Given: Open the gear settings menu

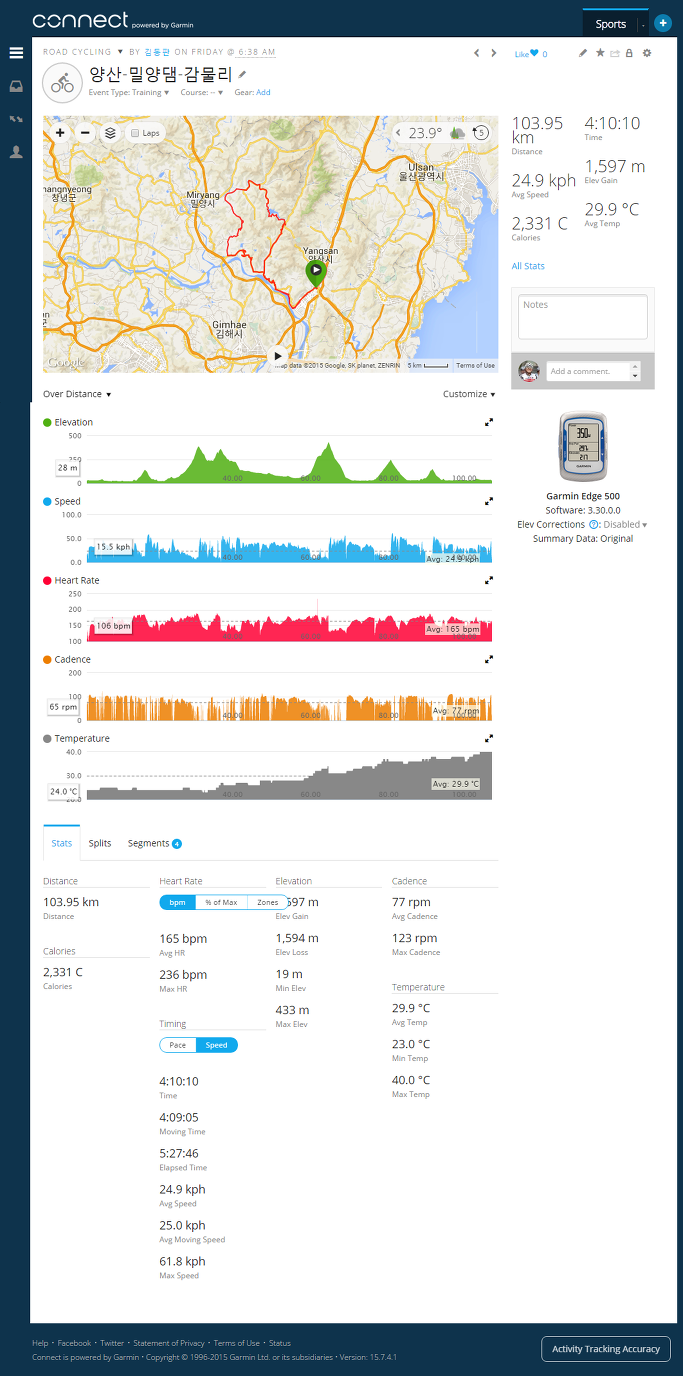Looking at the screenshot, I should point(647,53).
